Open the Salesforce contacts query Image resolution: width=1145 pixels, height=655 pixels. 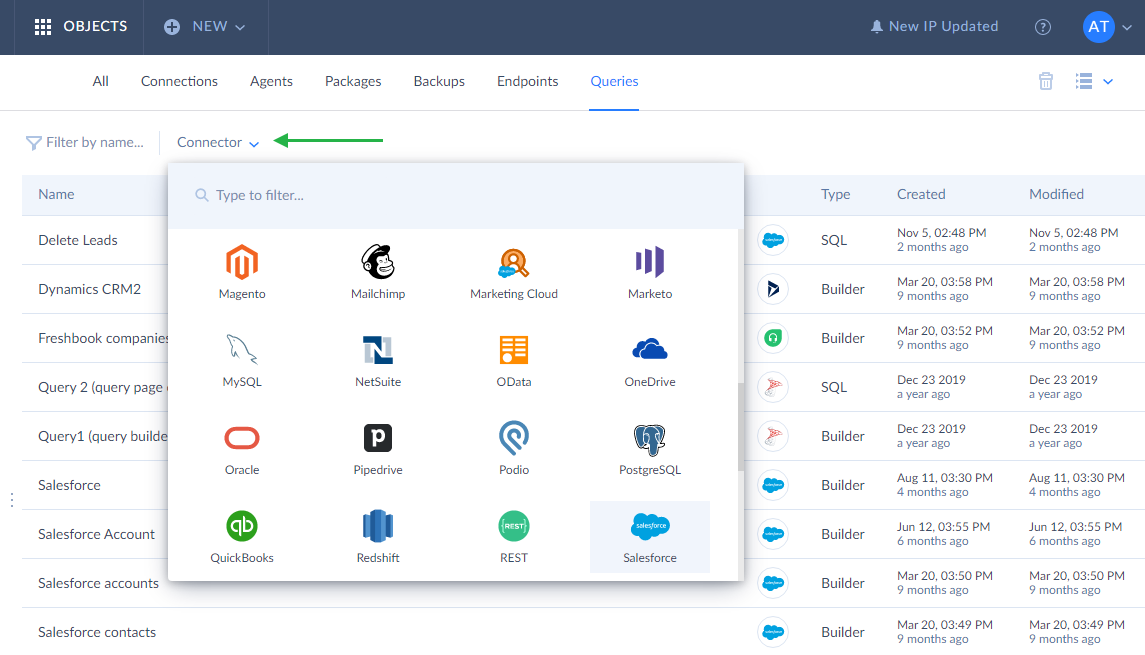pyautogui.click(x=97, y=632)
